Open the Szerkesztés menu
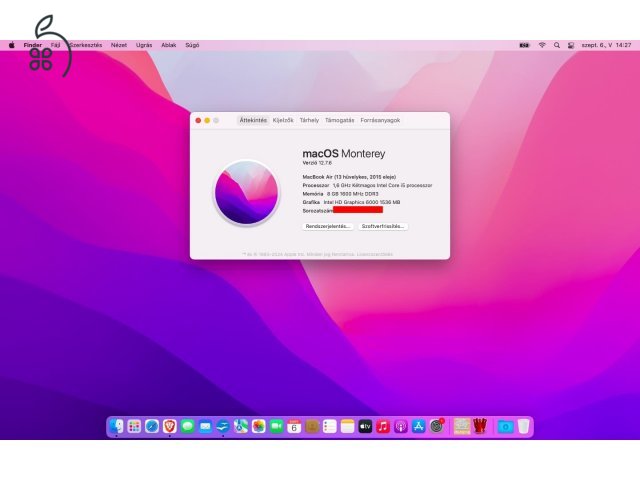640x480 pixels. pos(85,45)
